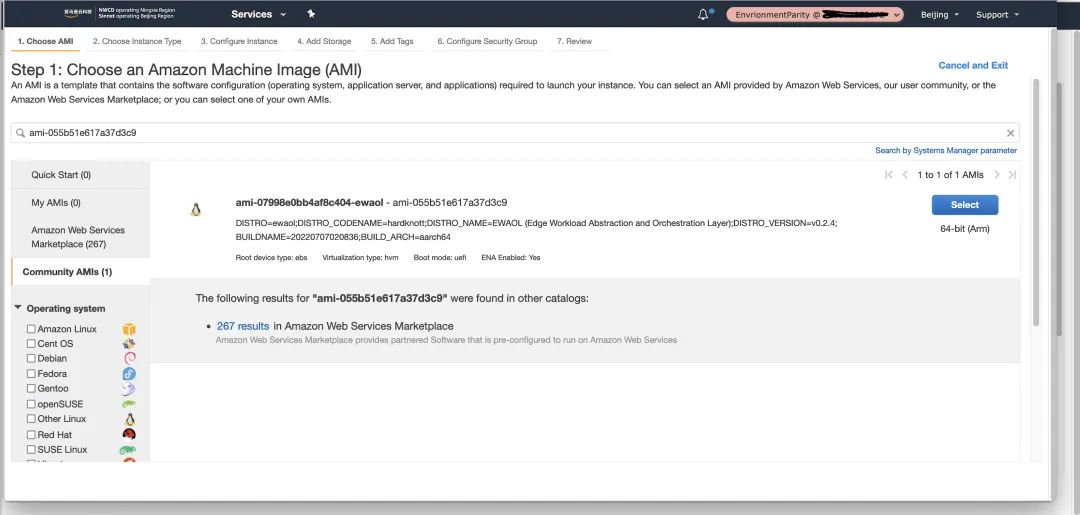
Task: Click the 'Boot mode: uefi' detail text
Action: (439, 258)
